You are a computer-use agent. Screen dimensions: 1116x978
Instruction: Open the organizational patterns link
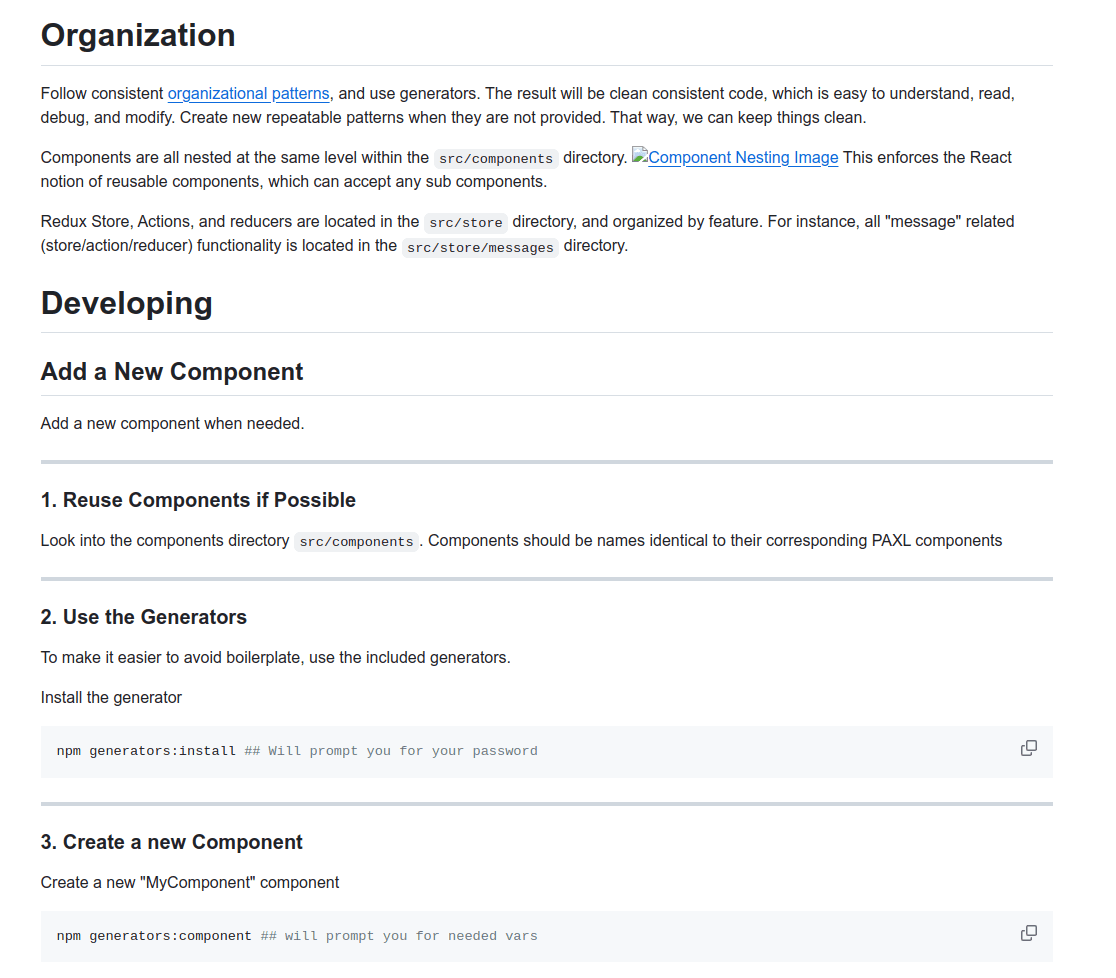pos(248,94)
